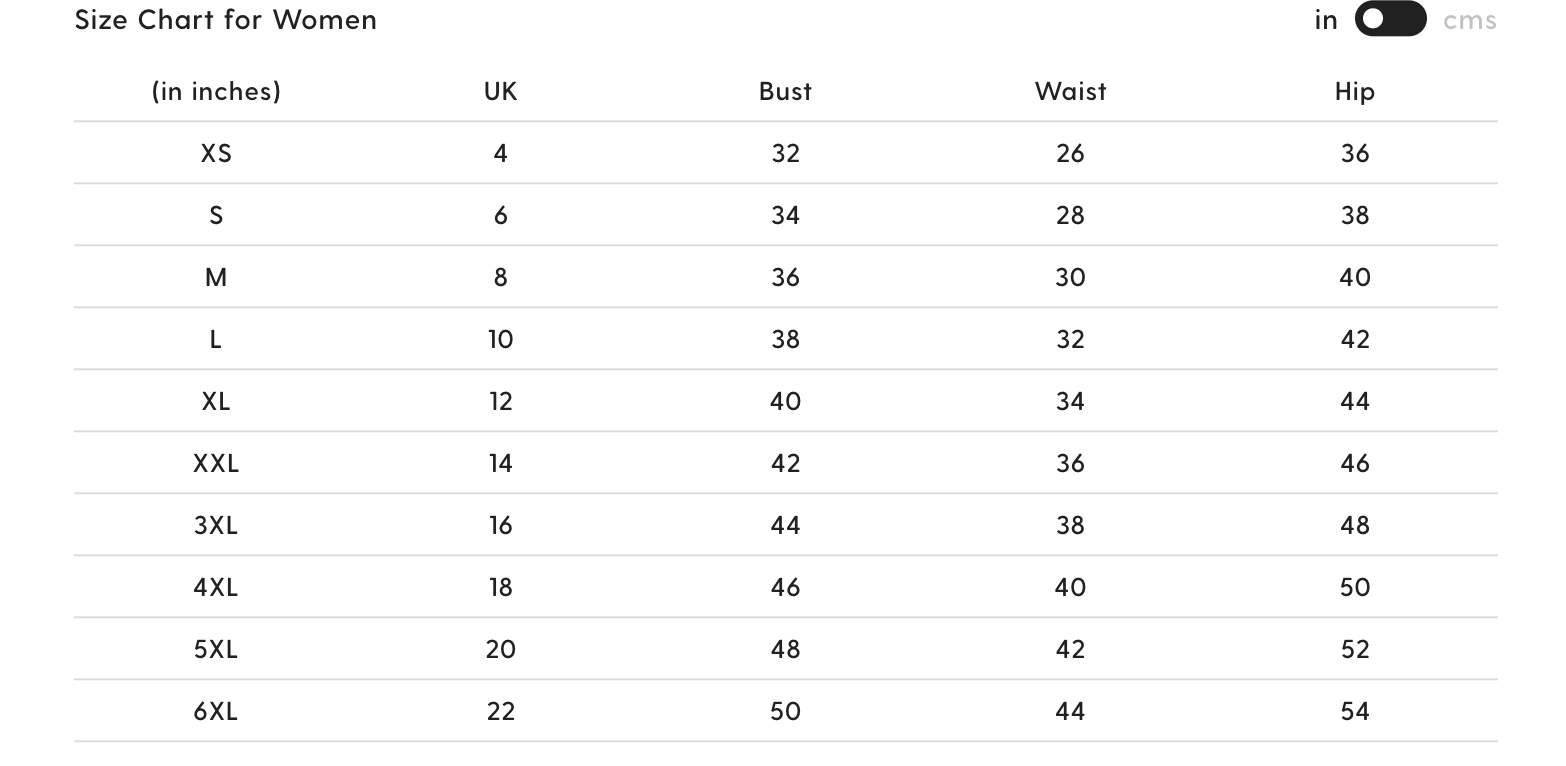Click the Waist column header
The image size is (1566, 766).
tap(1070, 91)
